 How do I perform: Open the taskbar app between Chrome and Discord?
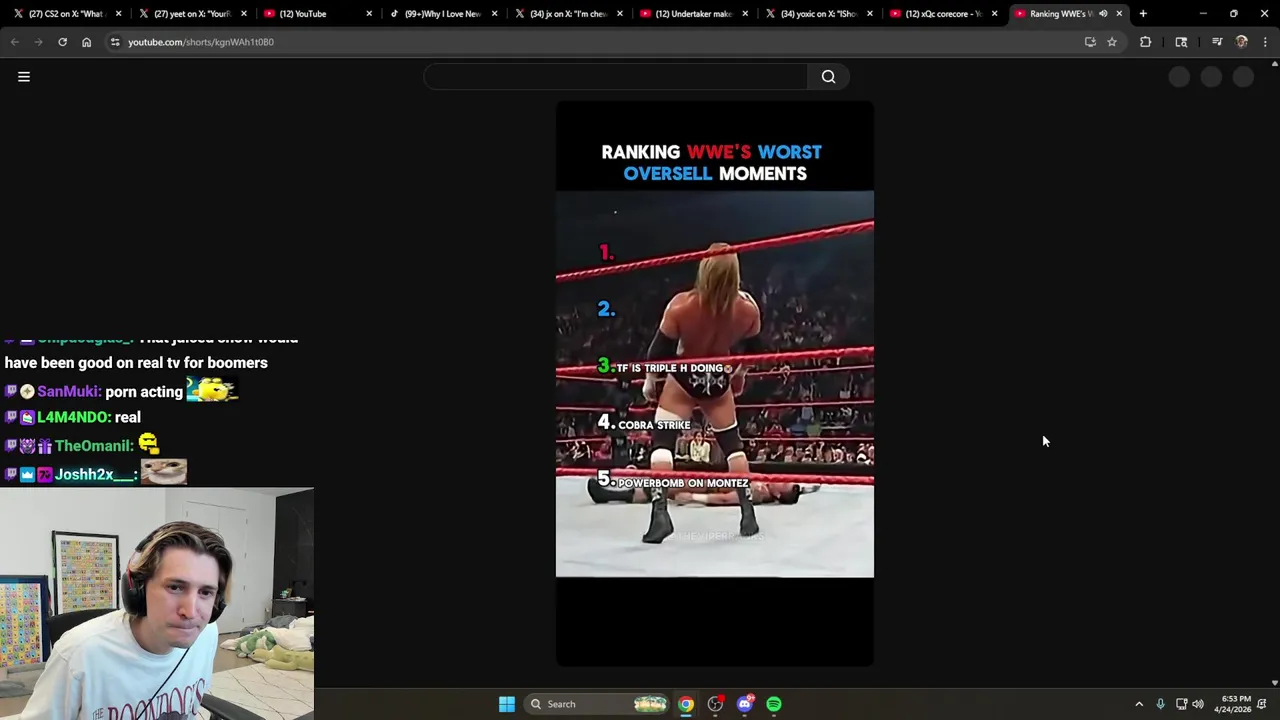click(x=715, y=704)
